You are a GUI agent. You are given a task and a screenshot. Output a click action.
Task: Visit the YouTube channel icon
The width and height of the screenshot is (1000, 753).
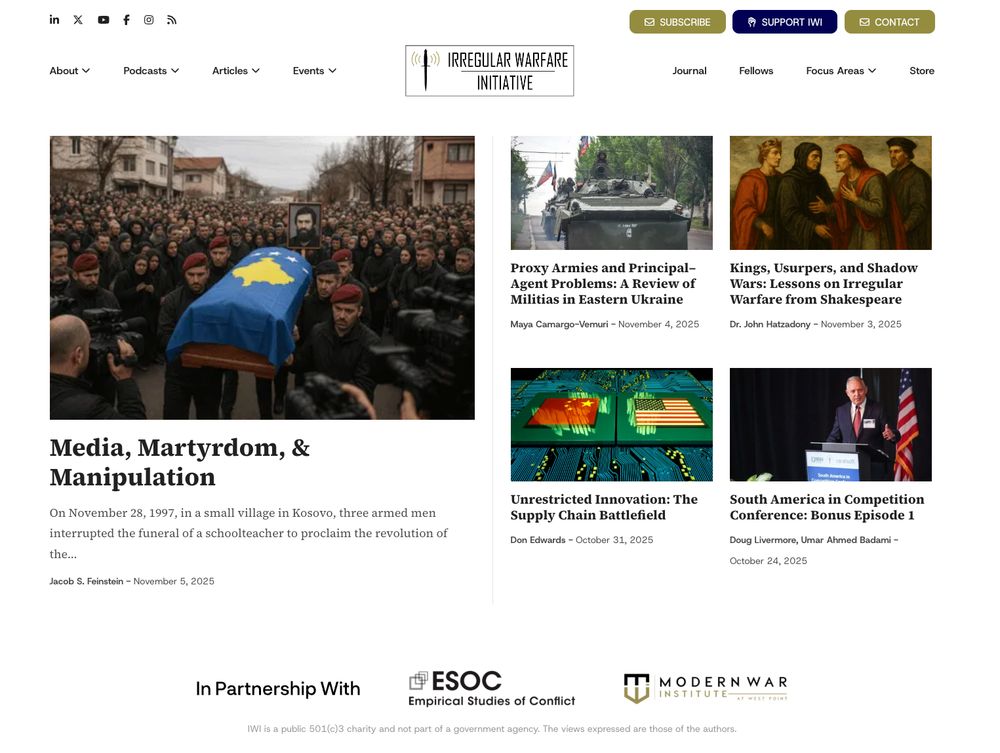(x=103, y=20)
